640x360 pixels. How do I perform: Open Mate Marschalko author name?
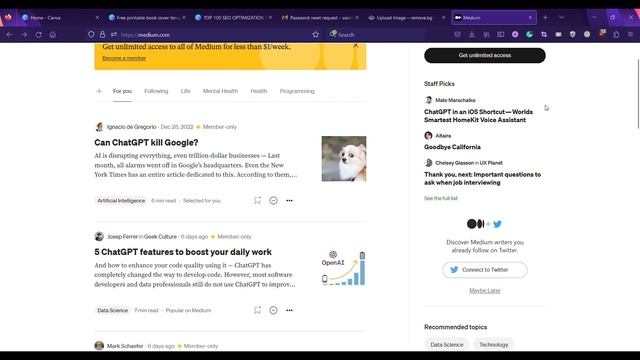(455, 100)
